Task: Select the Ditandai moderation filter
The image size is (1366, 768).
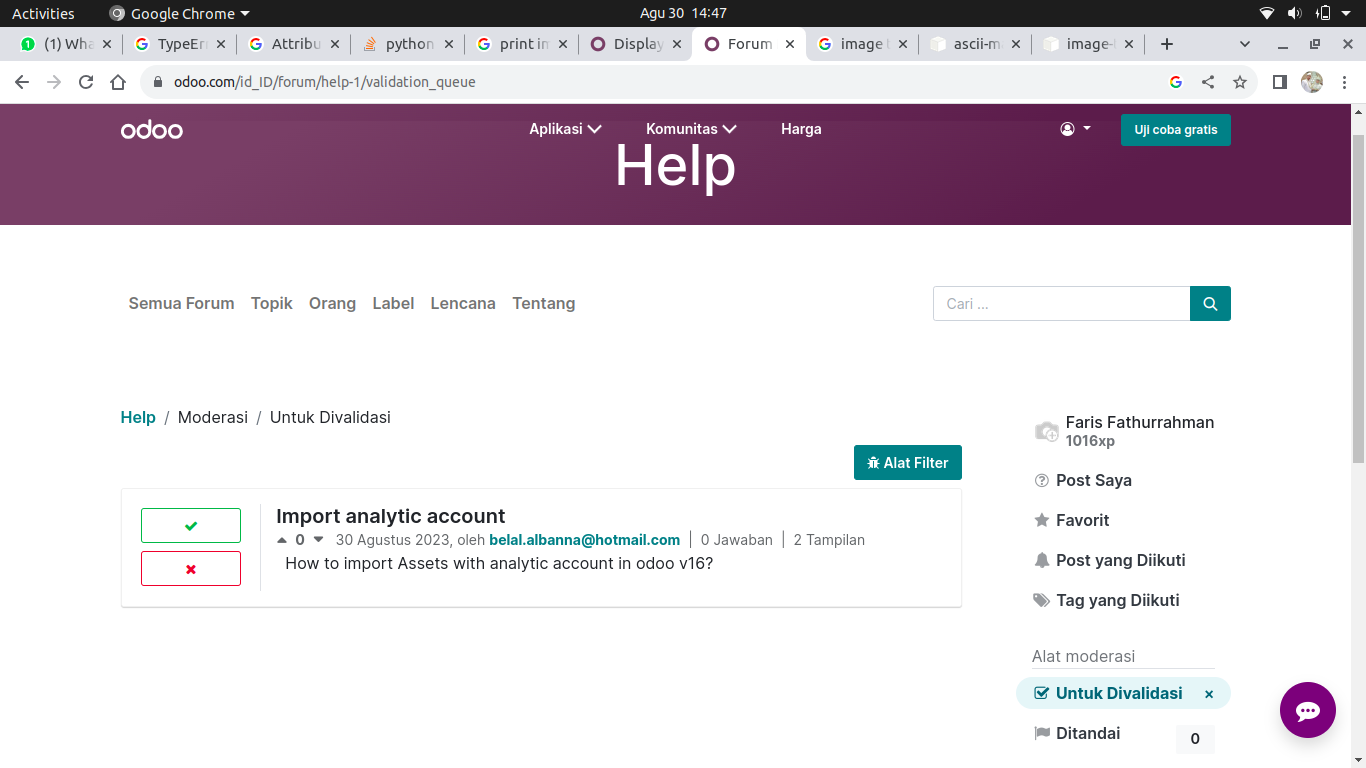Action: tap(1087, 733)
